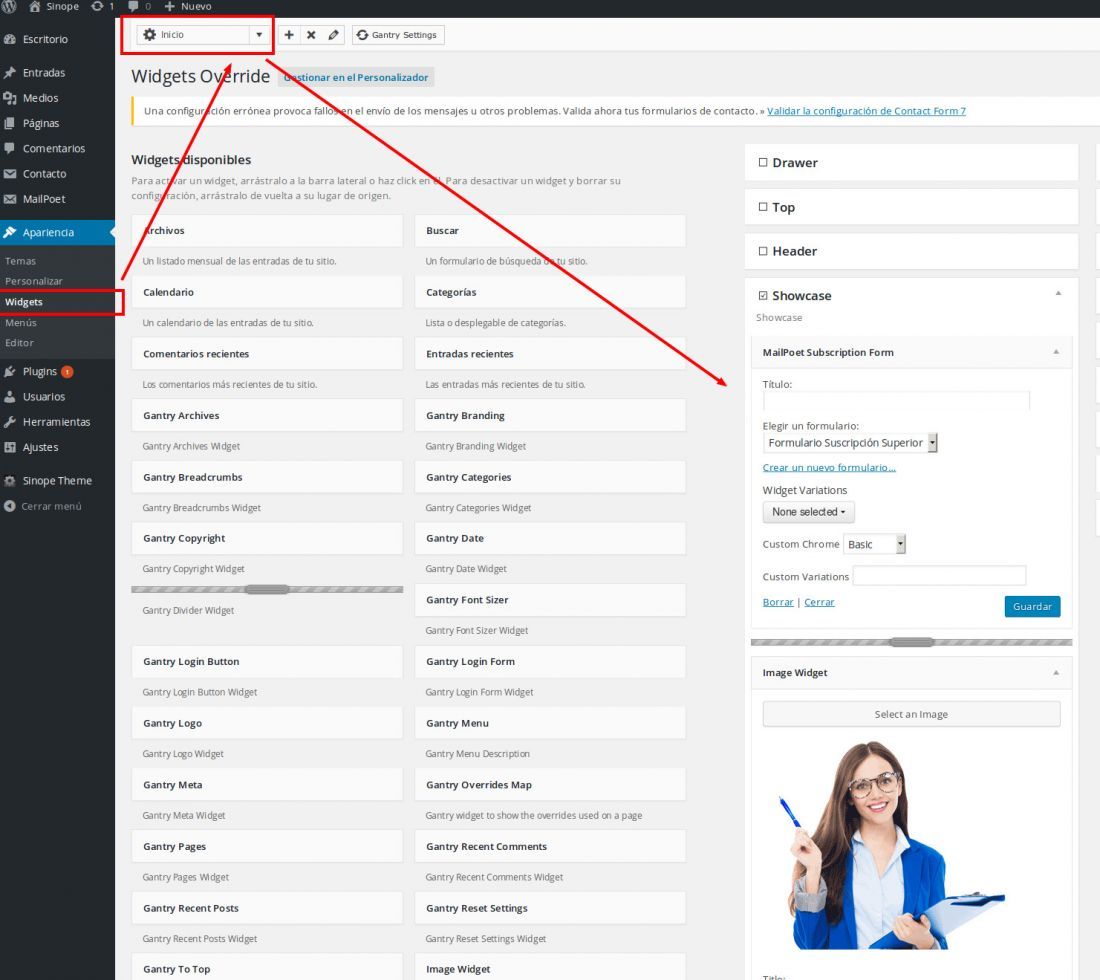
Task: Click the Ajustes settings icon
Action: (x=10, y=448)
